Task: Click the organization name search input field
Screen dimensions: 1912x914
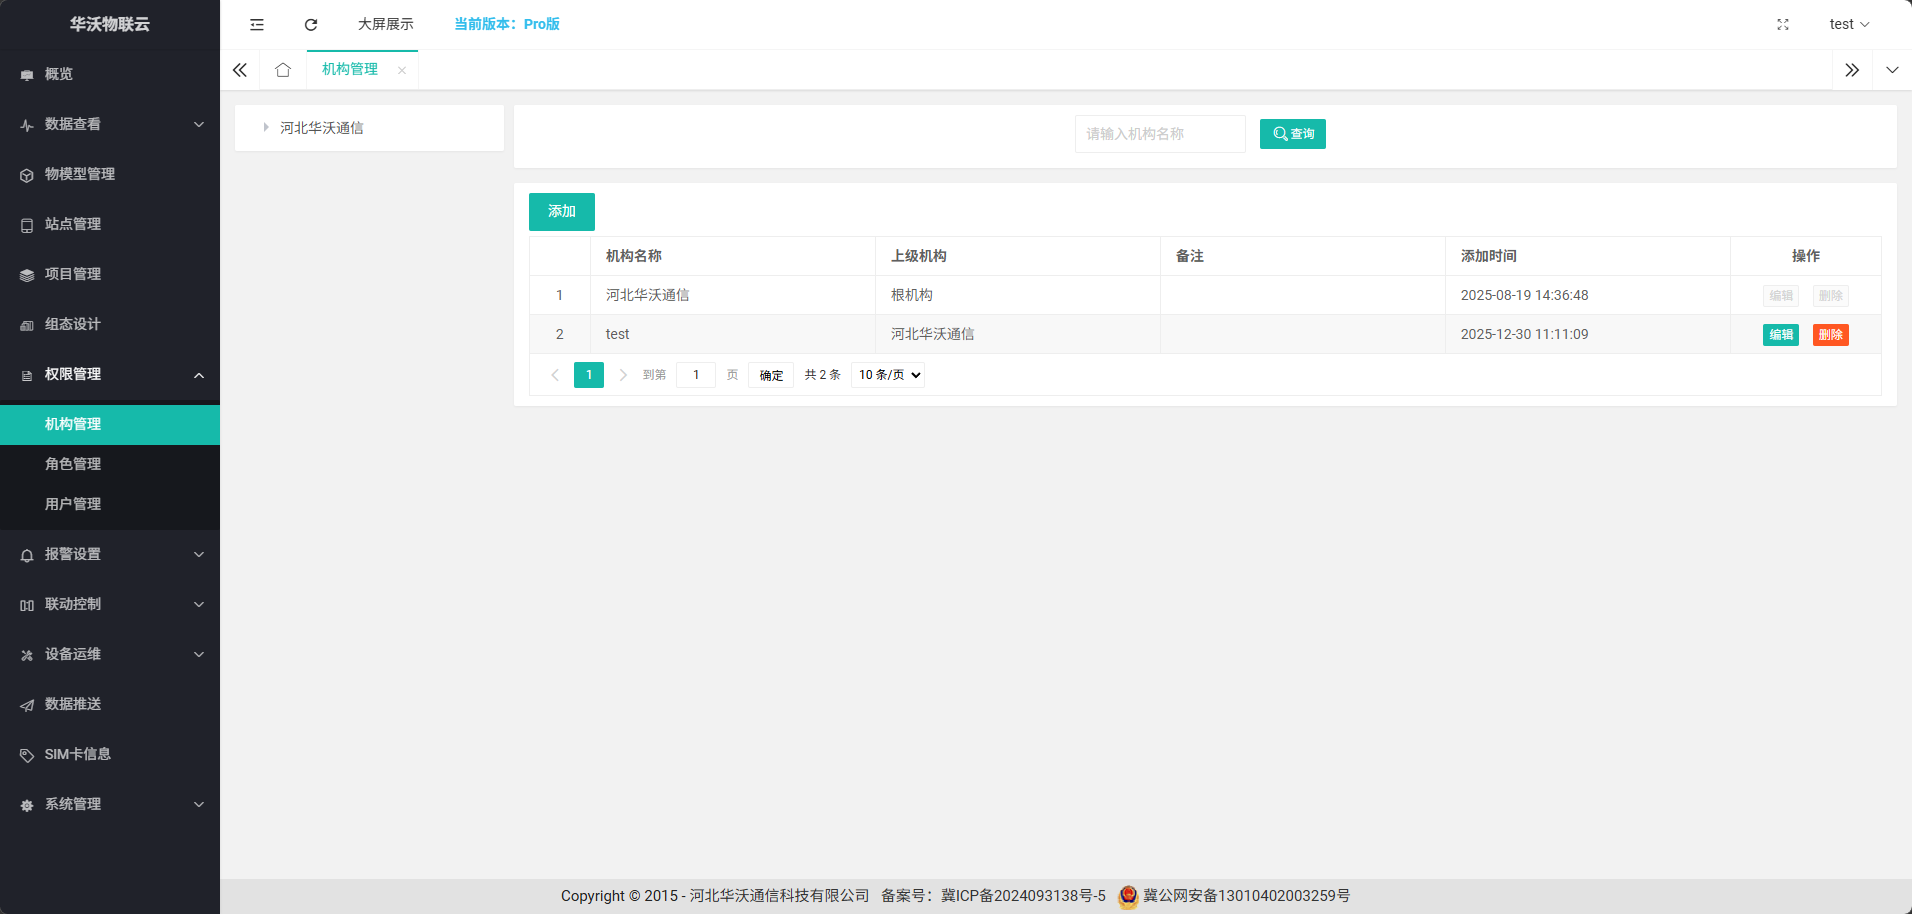Action: pos(1159,133)
